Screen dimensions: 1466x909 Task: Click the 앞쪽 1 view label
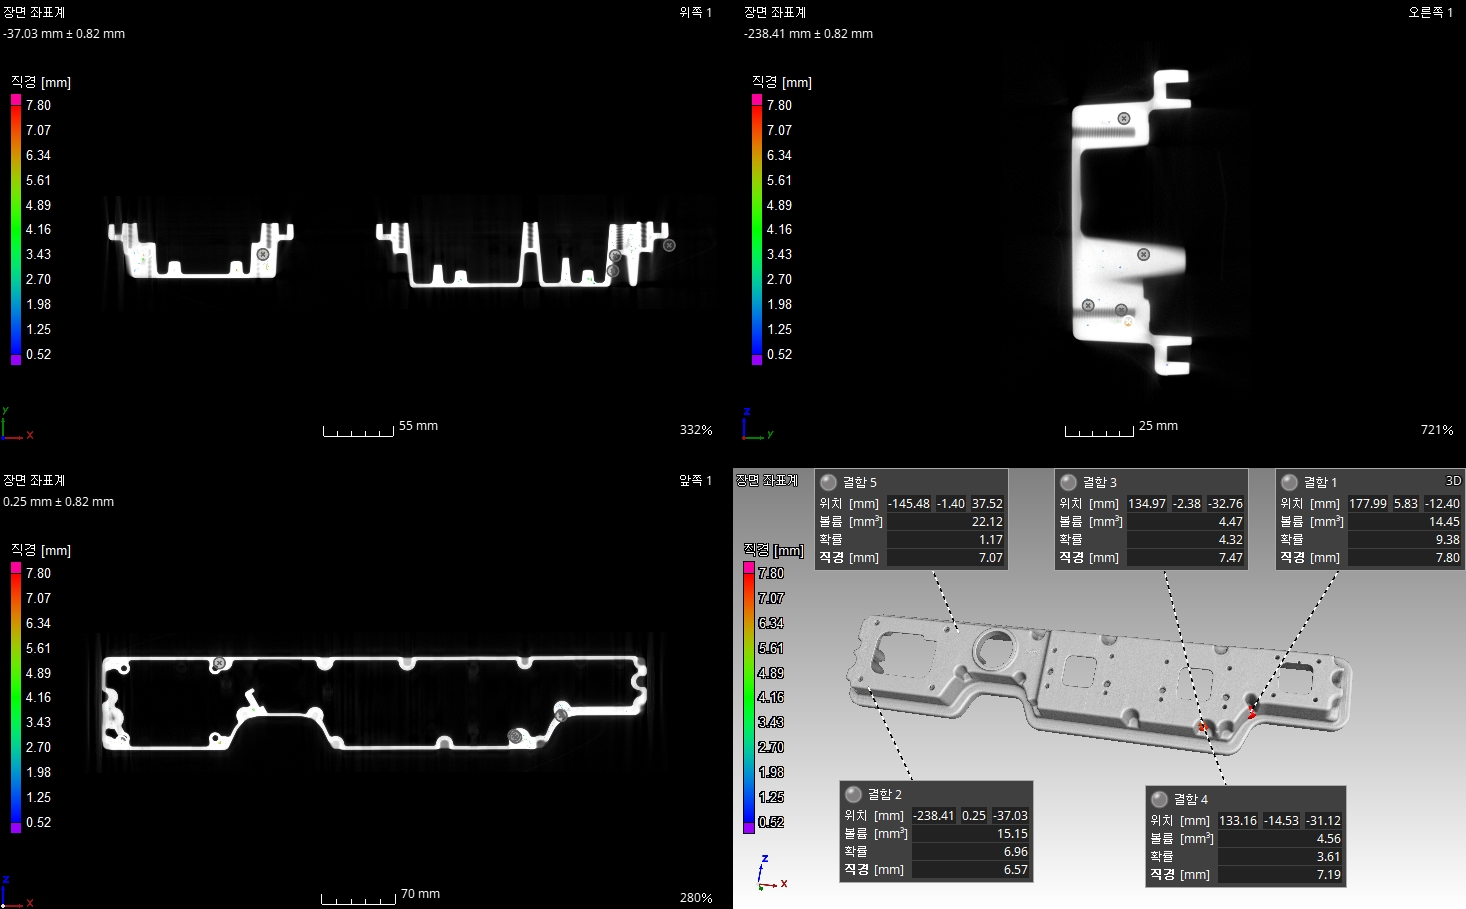click(695, 481)
